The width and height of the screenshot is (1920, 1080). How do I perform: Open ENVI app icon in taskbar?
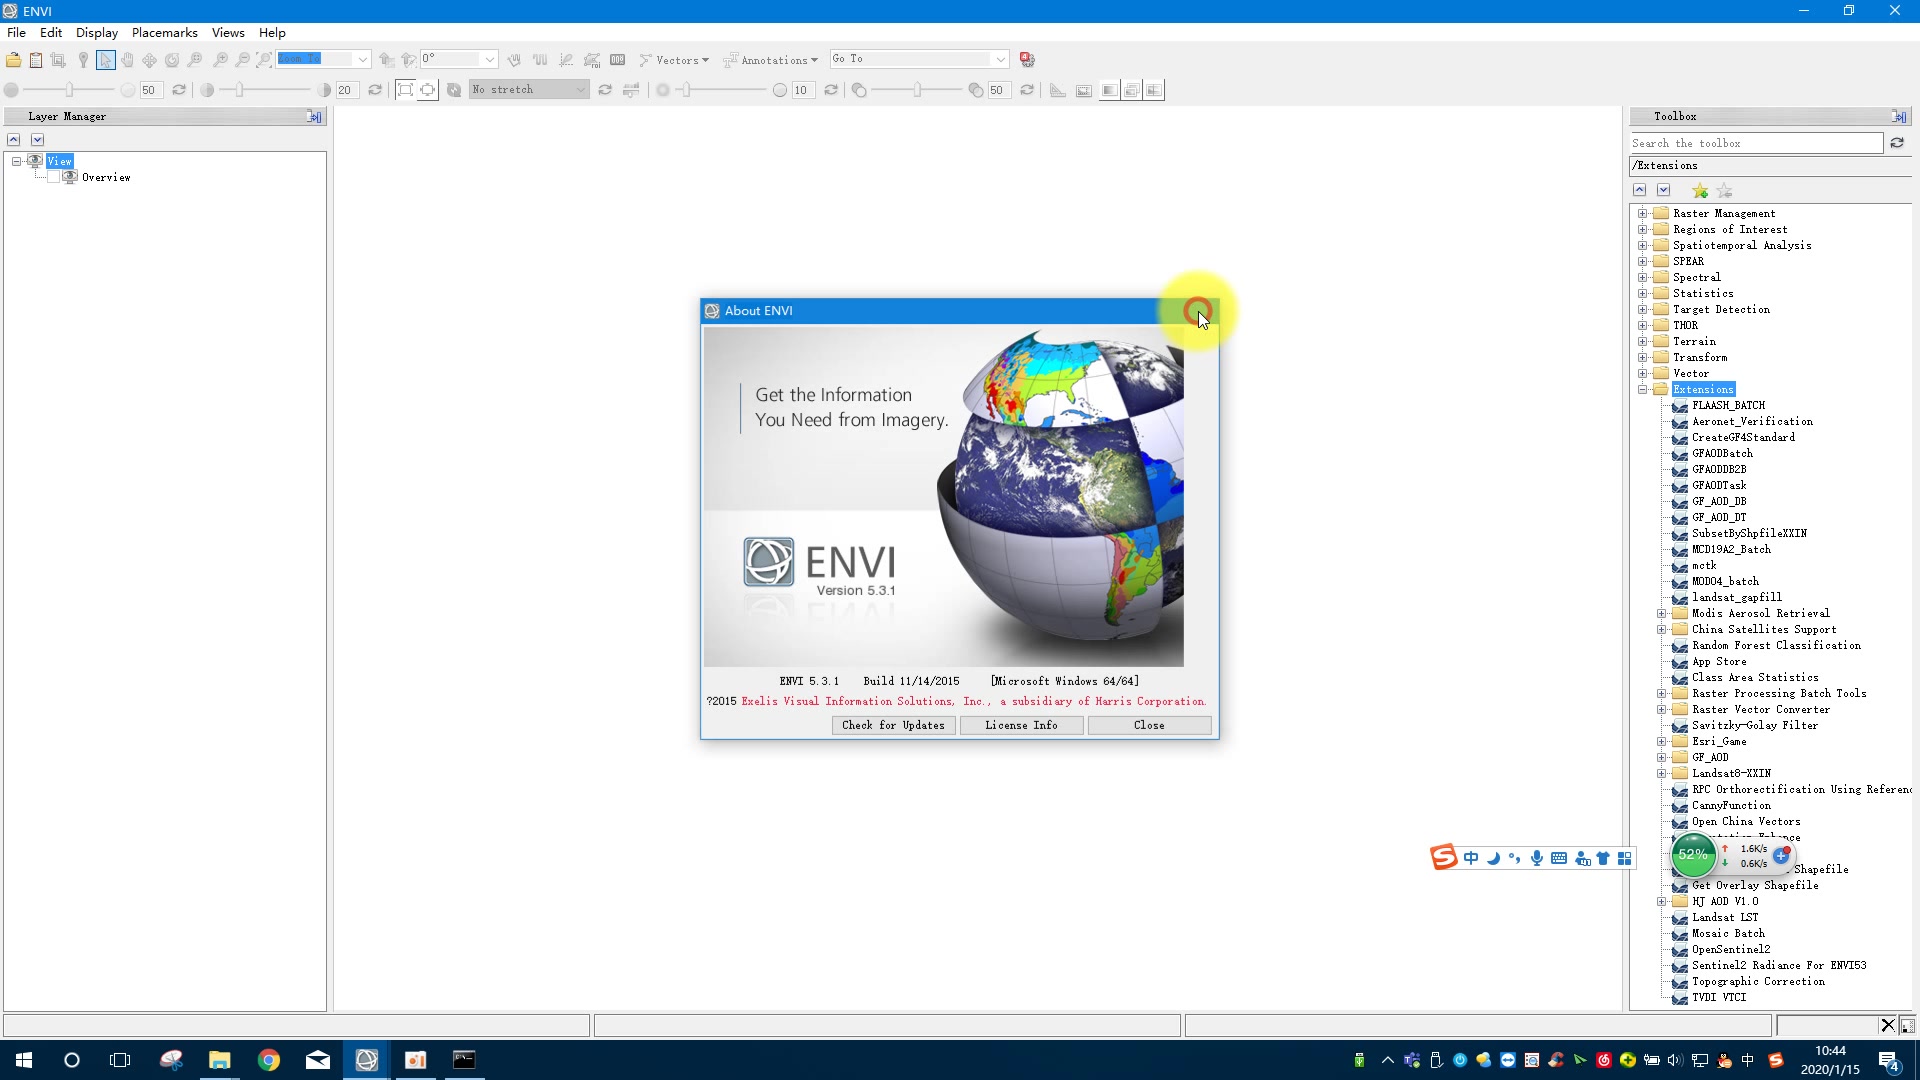tap(366, 1060)
